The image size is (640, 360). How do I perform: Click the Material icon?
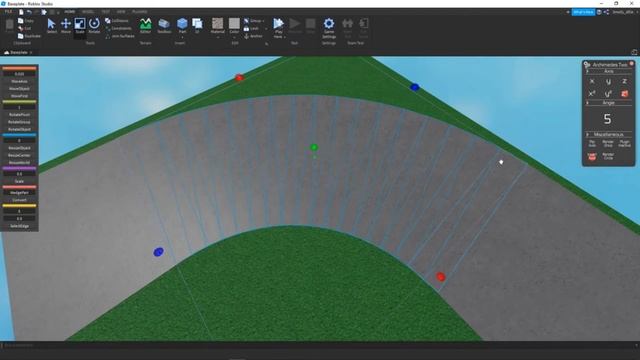pos(218,24)
